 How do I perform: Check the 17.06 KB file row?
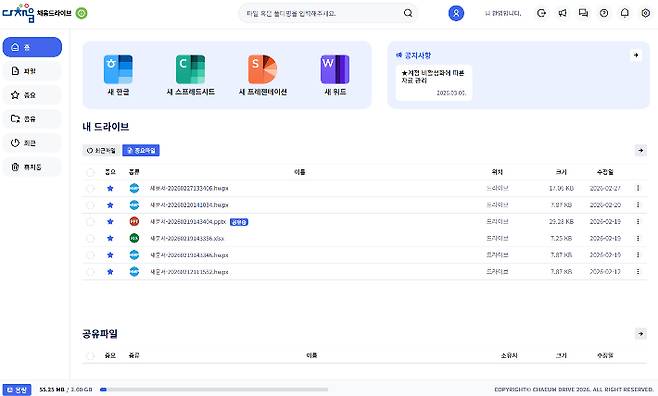(x=90, y=188)
